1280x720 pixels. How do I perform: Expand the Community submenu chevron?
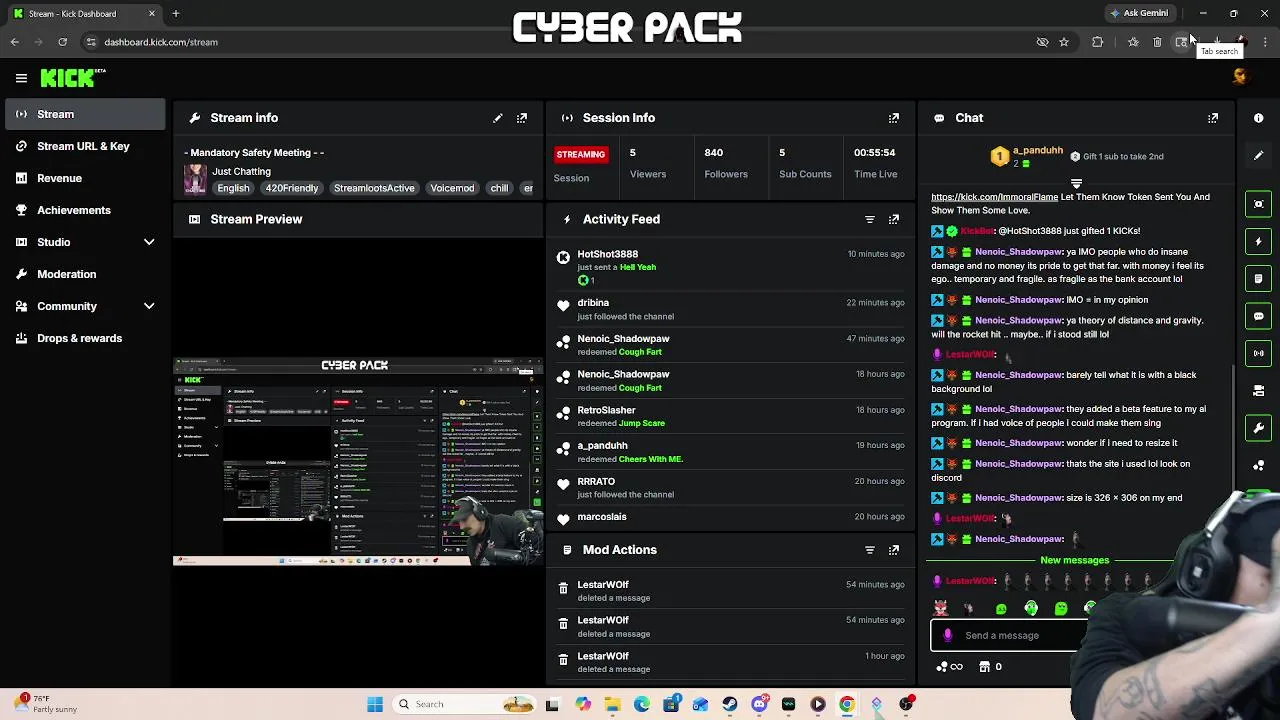click(149, 306)
